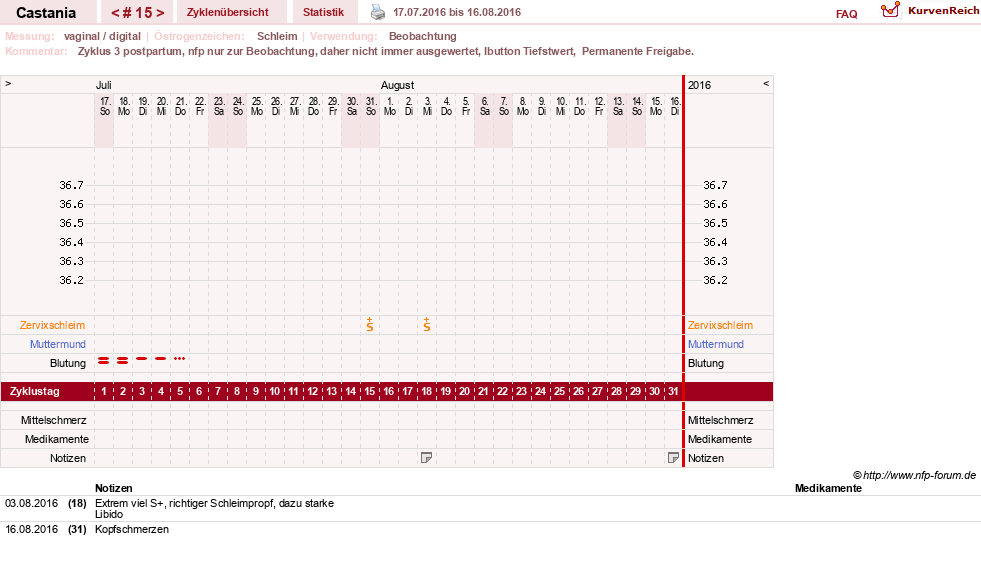Open the note icon on cycle day 31
The height and width of the screenshot is (561, 981).
point(673,458)
